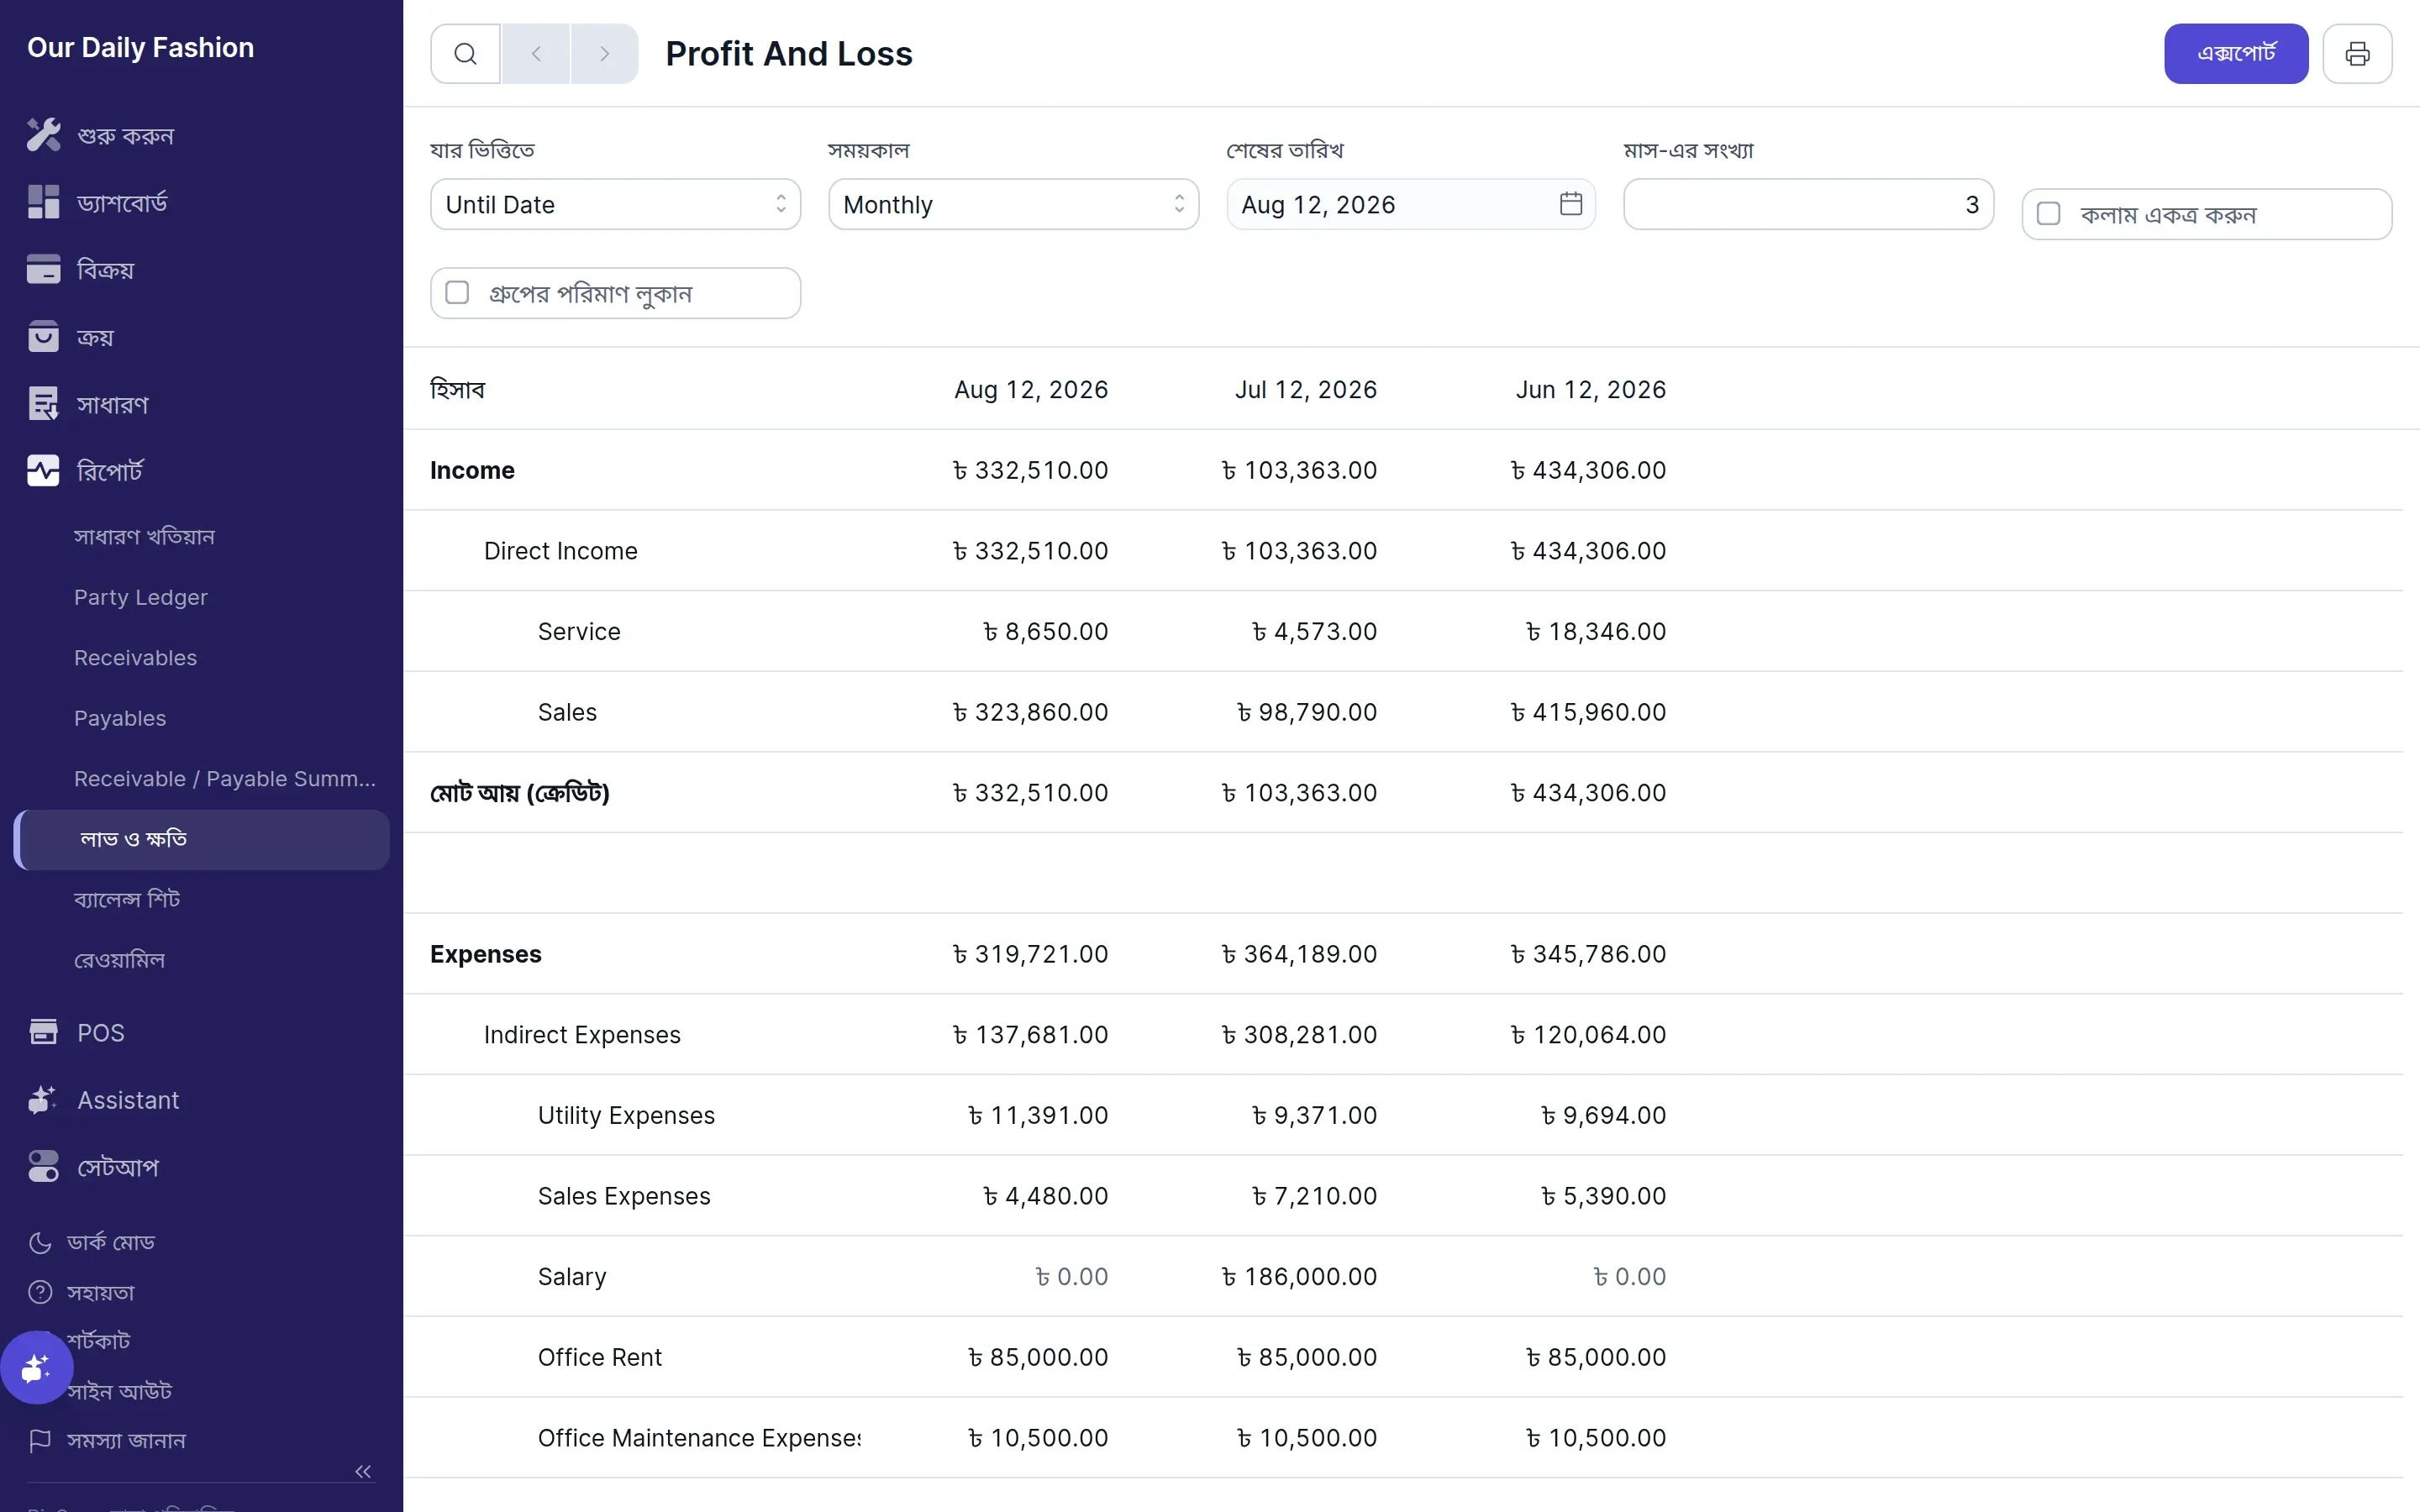The image size is (2420, 1512).
Task: Toggle ডার্ক মোড moon option
Action: pyautogui.click(x=92, y=1242)
